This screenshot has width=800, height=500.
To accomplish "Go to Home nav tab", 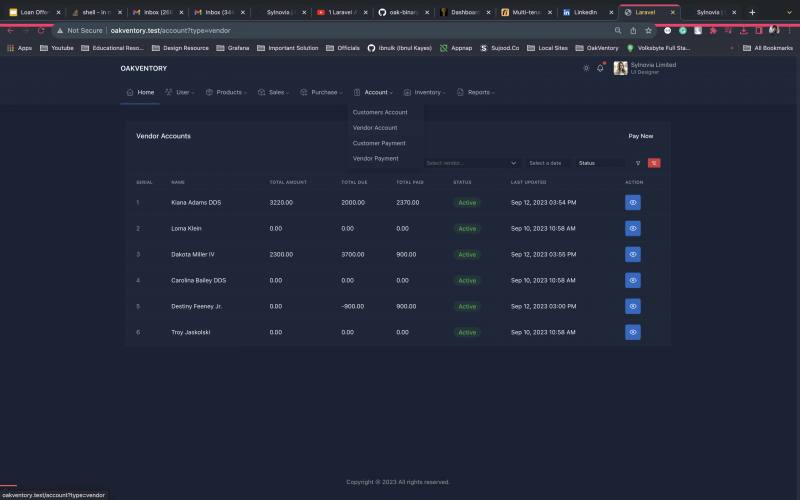I will (140, 92).
